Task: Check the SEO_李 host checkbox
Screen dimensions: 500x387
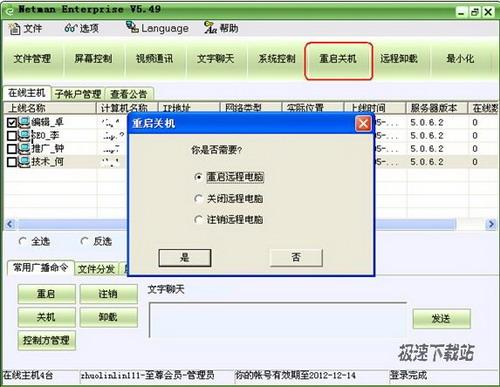Action: [x=12, y=136]
